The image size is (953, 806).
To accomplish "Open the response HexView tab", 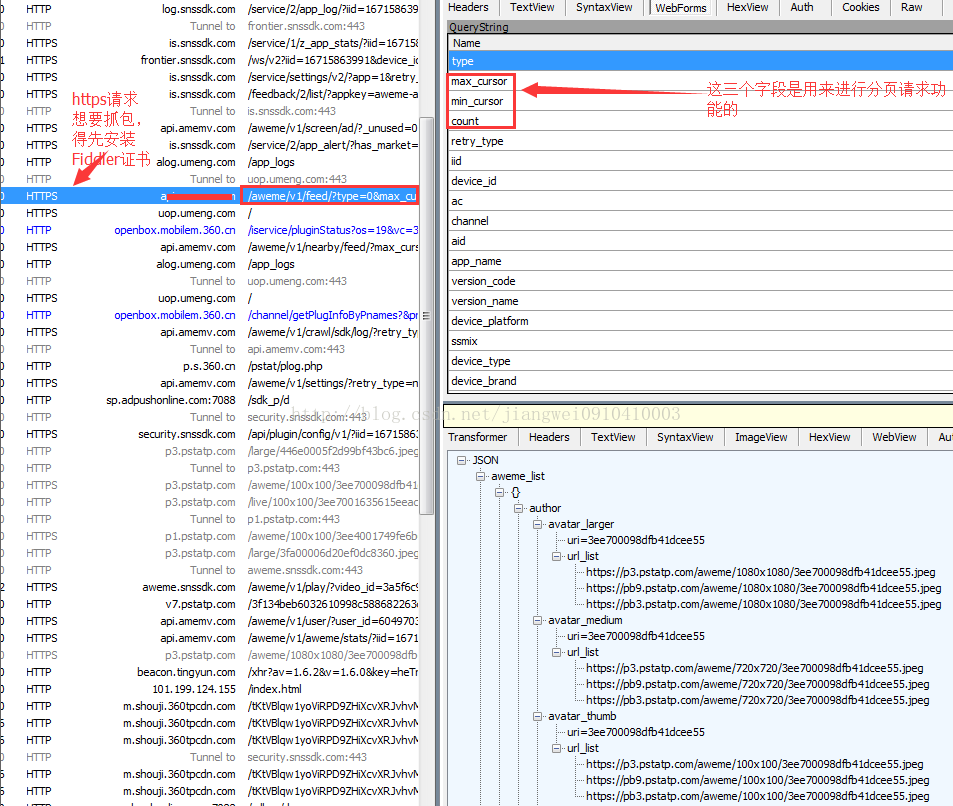I will point(829,437).
